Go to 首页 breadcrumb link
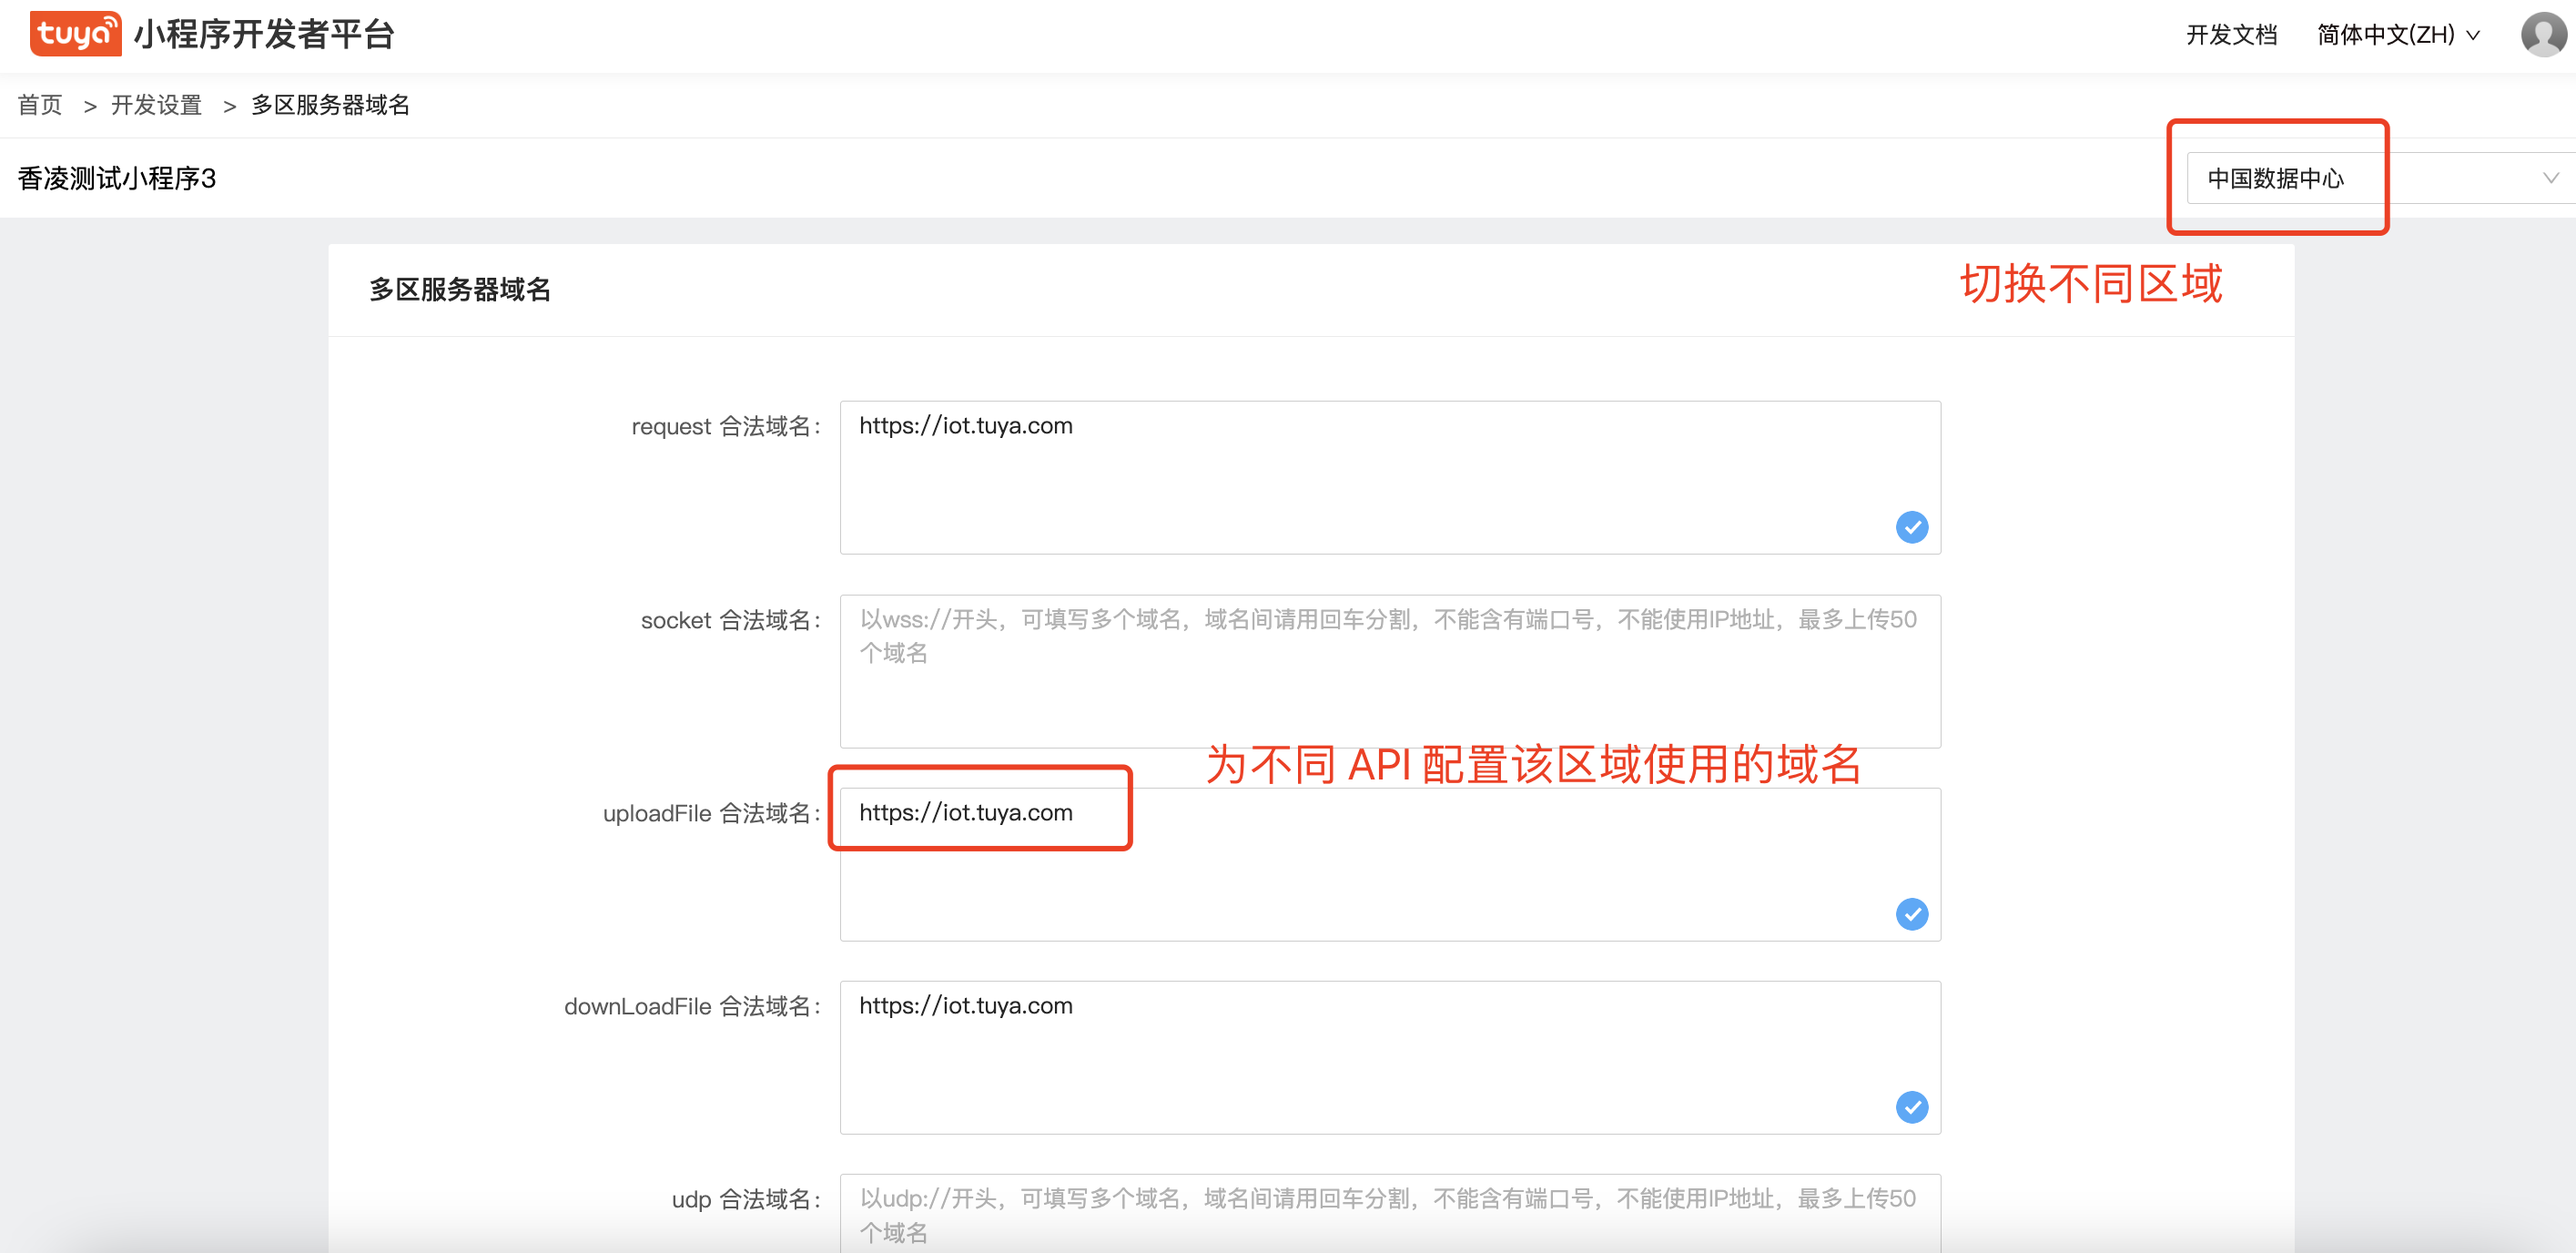Screen dimensions: 2576x1253 coord(40,105)
